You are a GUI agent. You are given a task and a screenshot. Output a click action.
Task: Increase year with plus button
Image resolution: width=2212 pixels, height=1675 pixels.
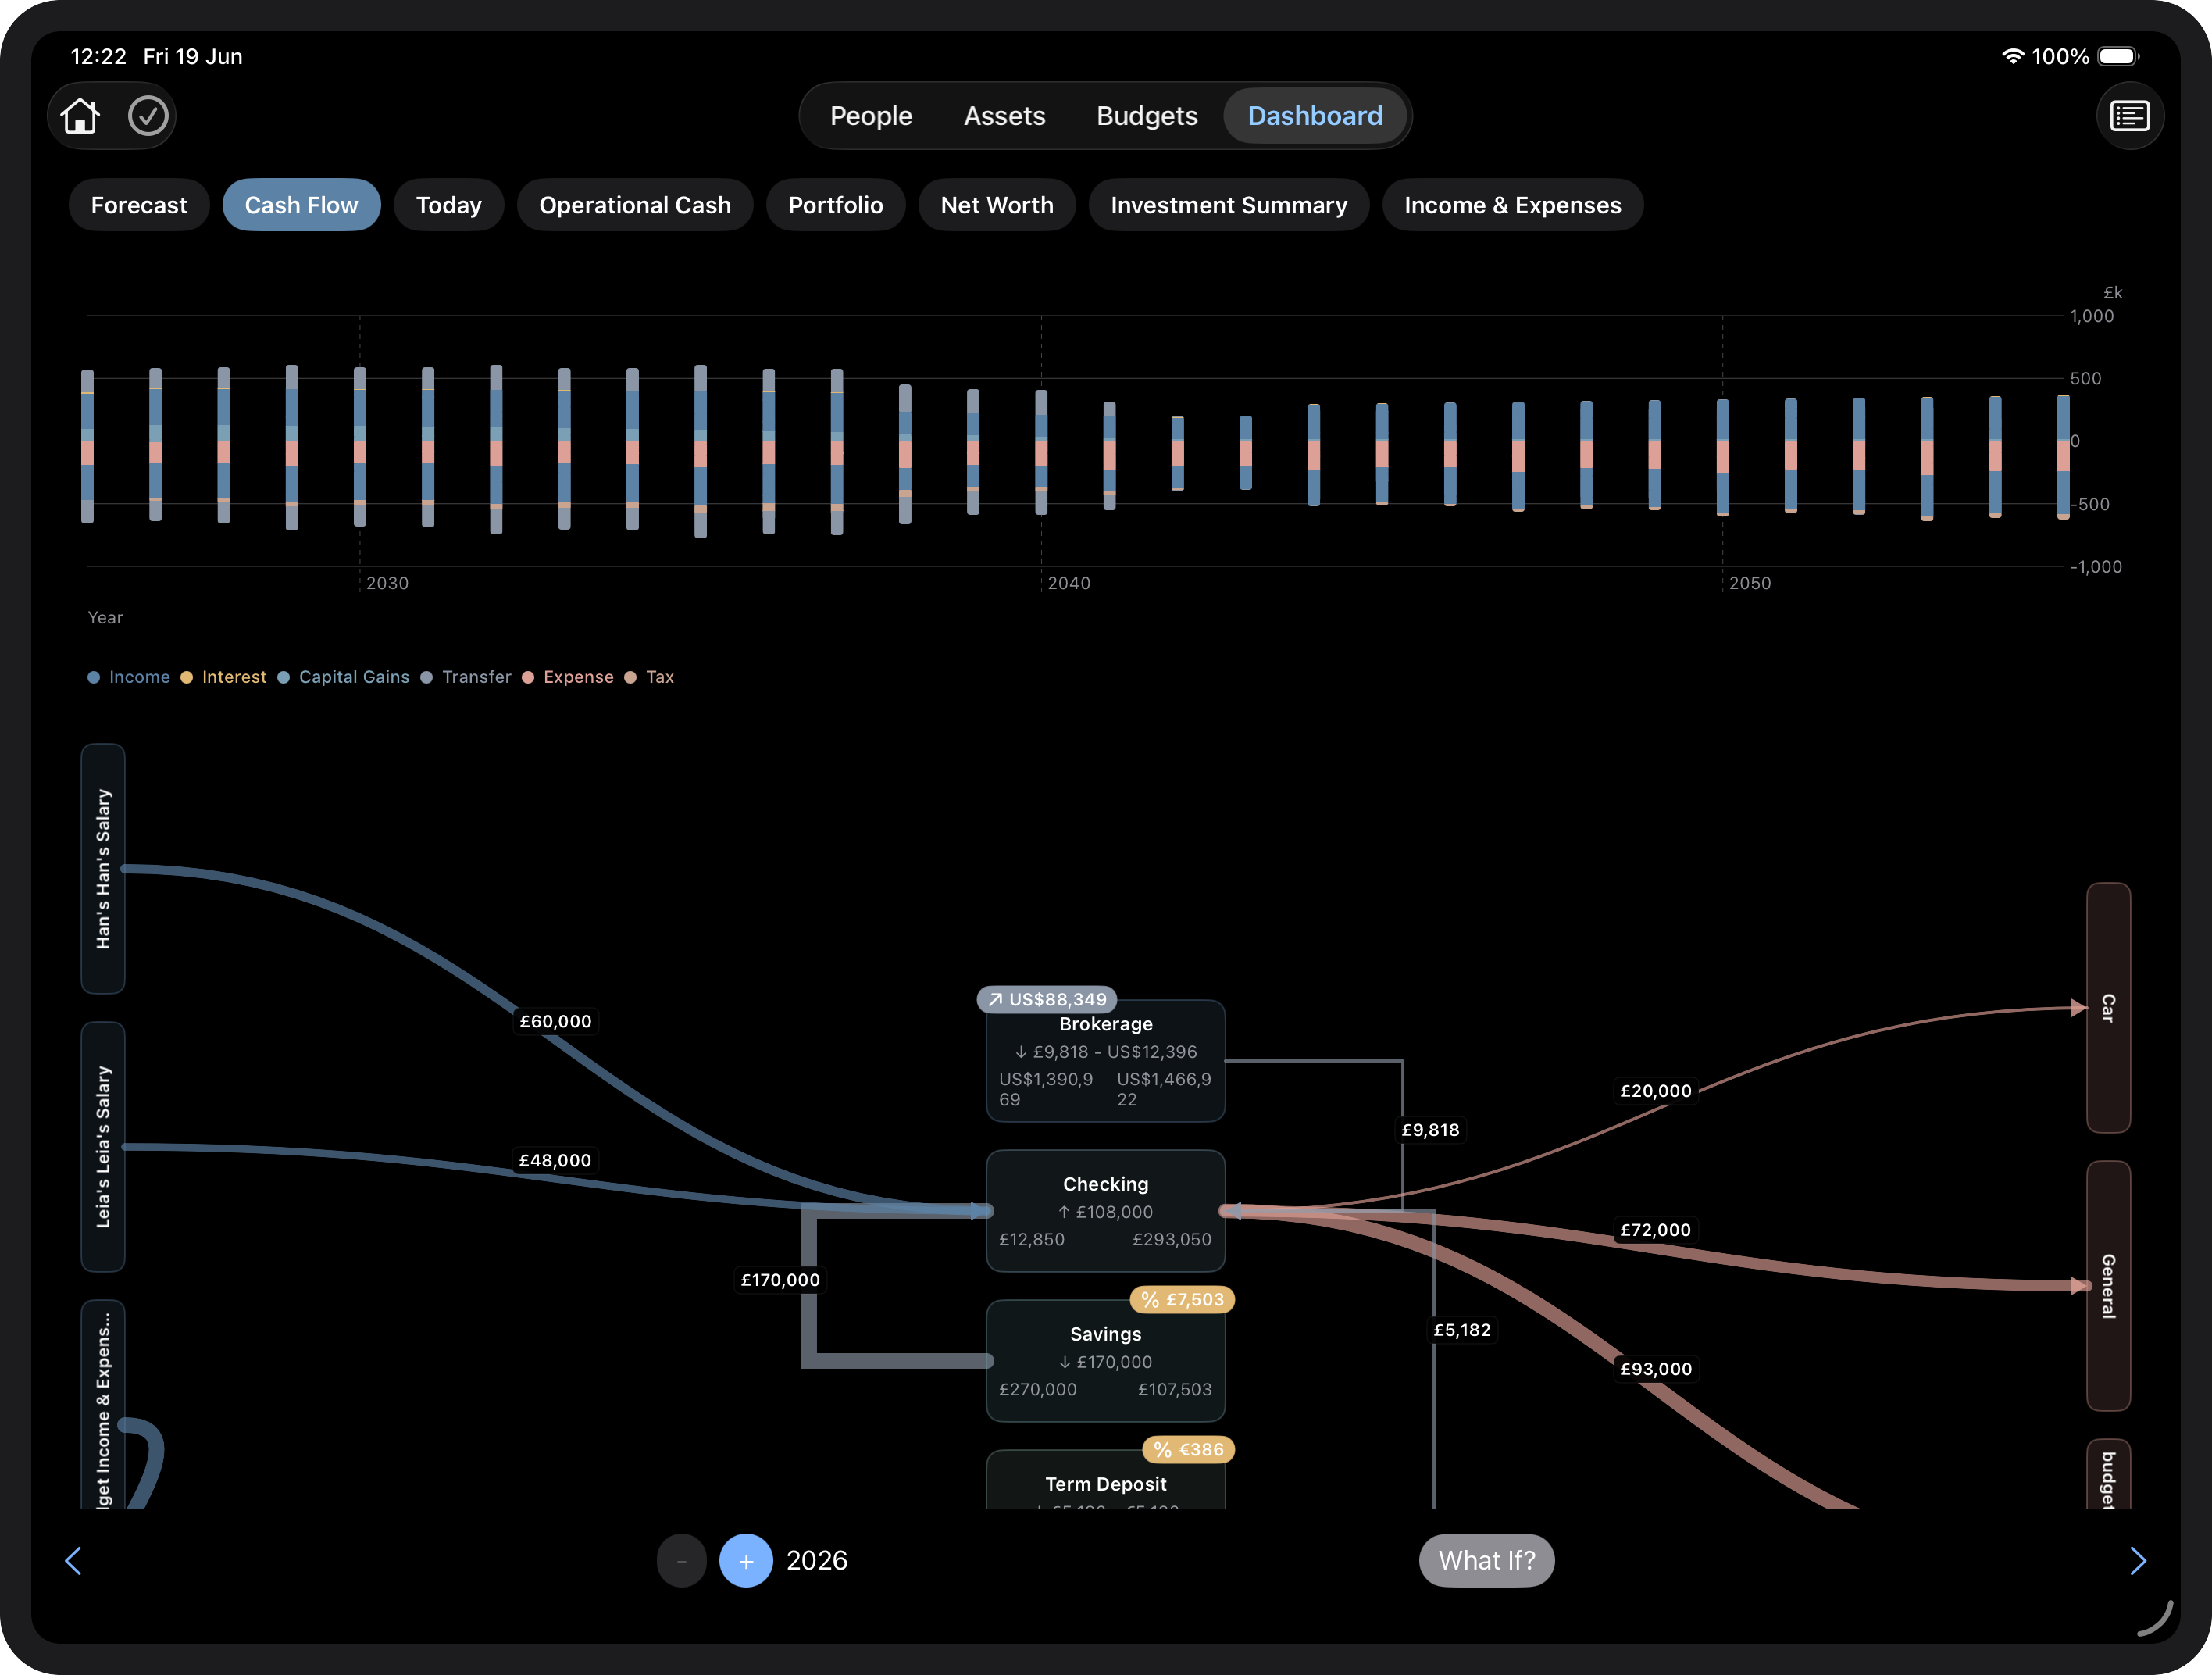[746, 1560]
